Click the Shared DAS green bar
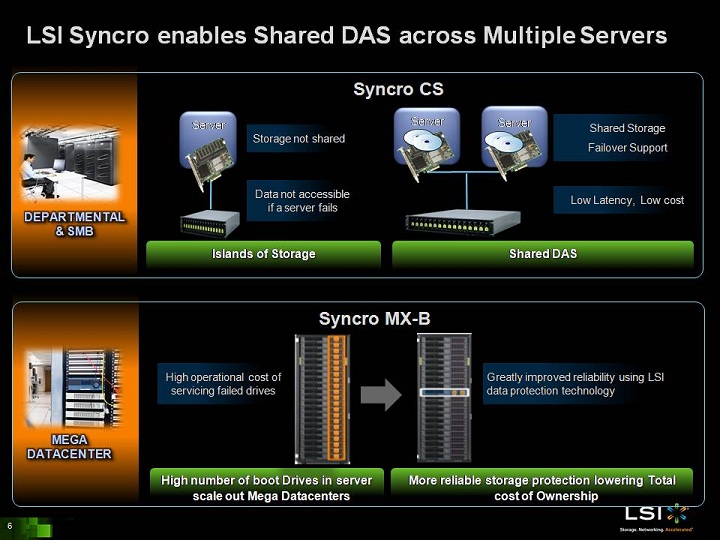720x540 pixels. coord(543,254)
